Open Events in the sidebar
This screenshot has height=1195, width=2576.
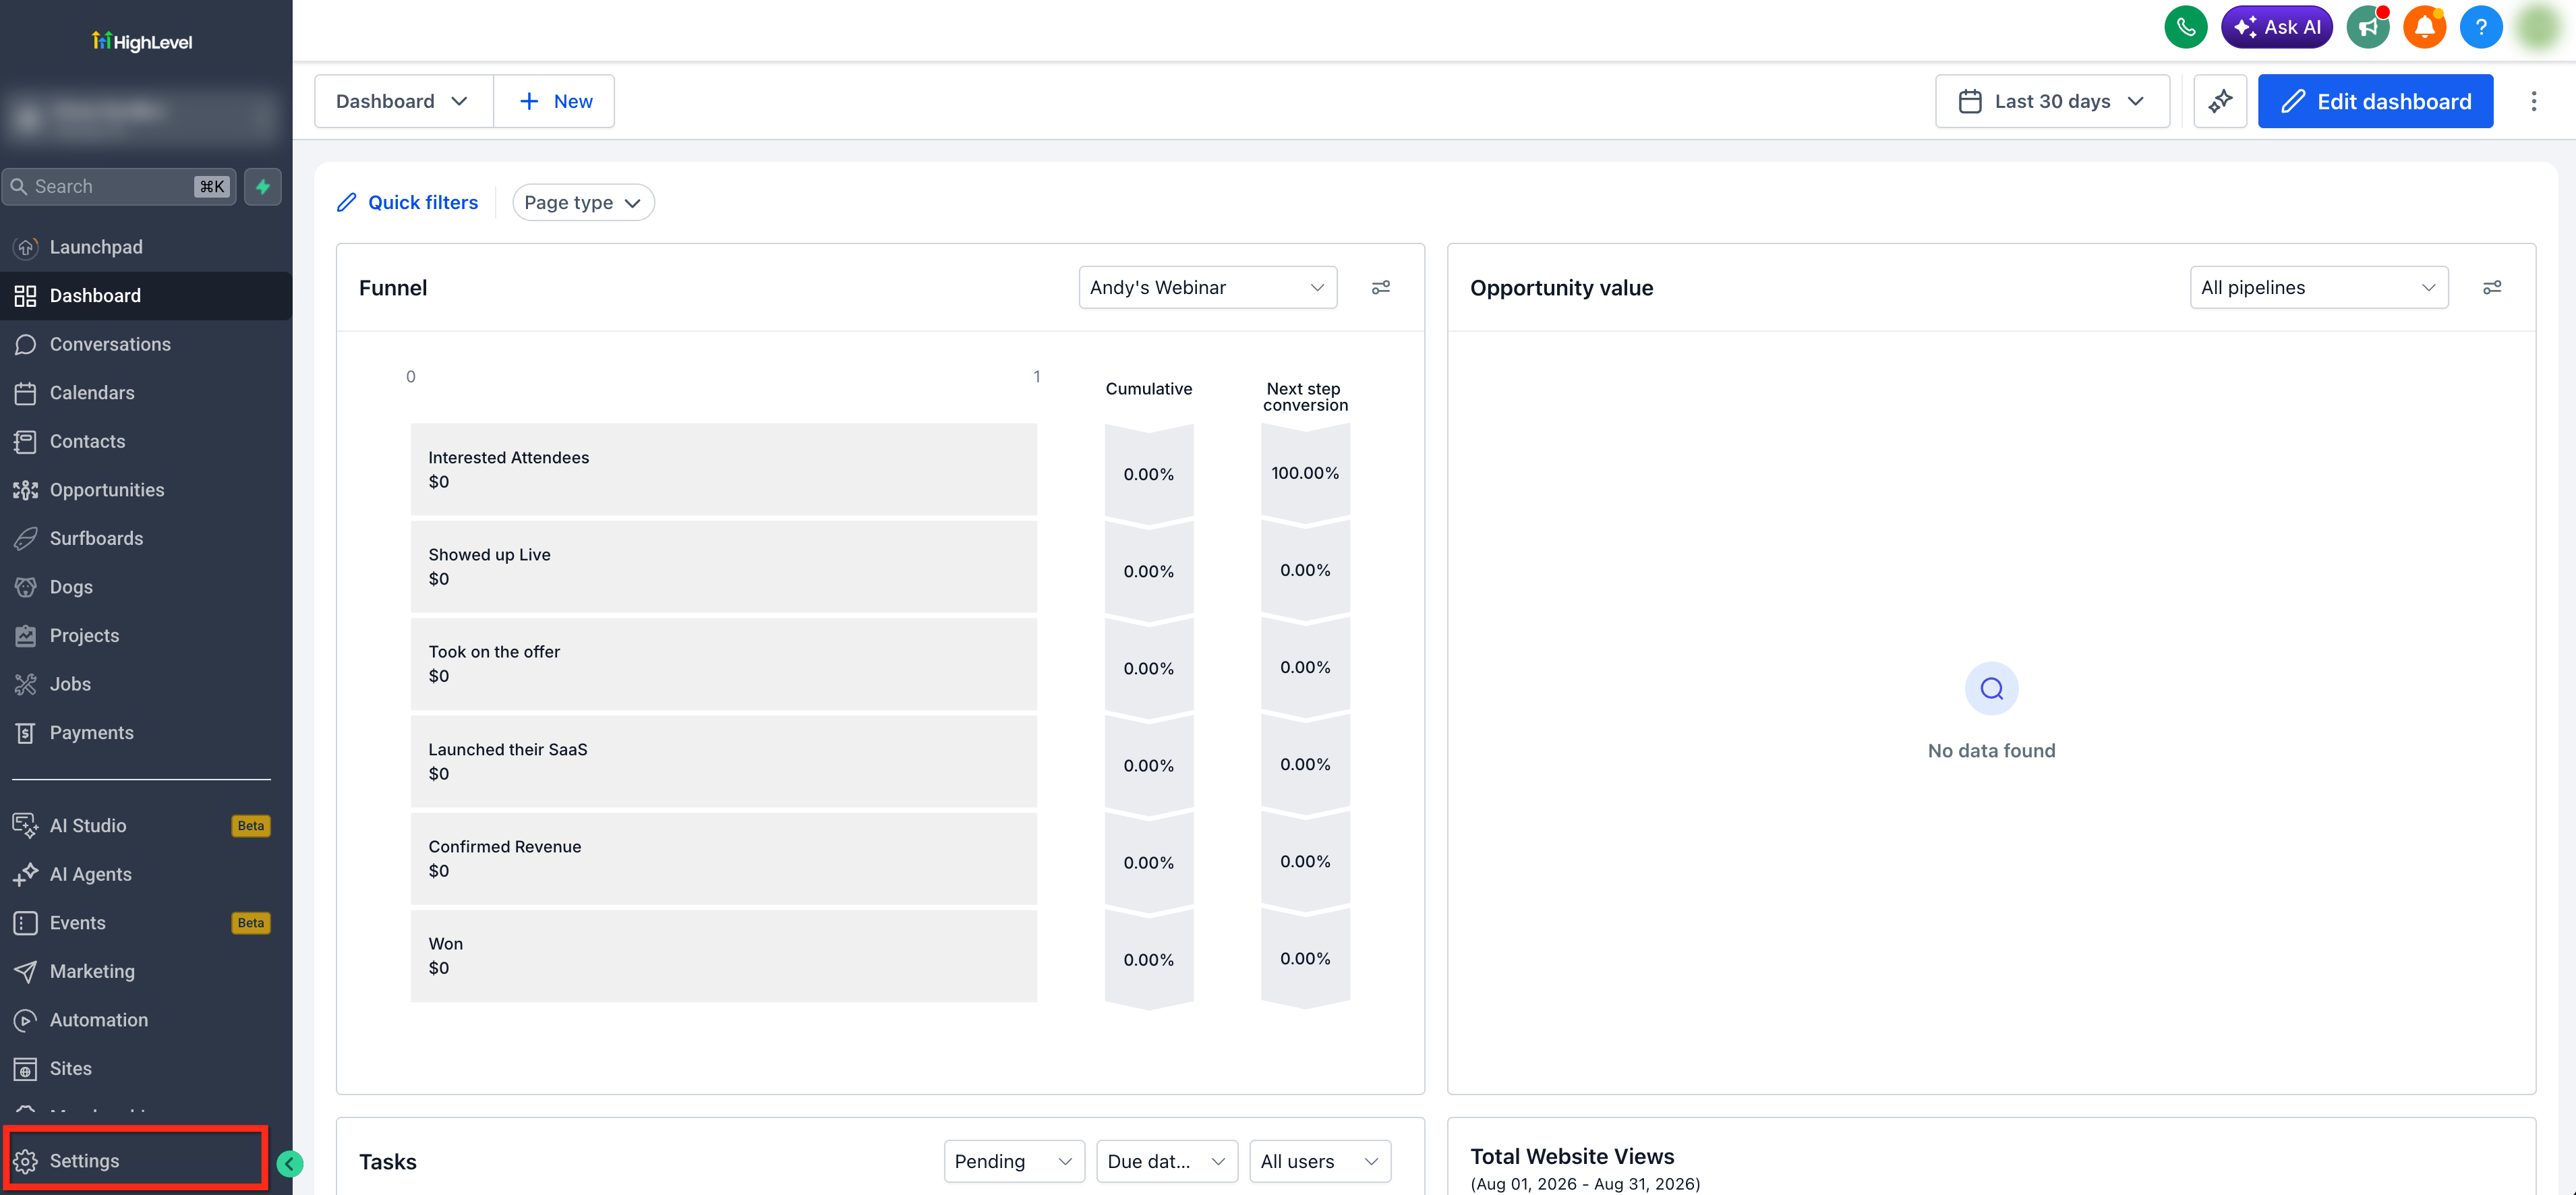(146, 923)
